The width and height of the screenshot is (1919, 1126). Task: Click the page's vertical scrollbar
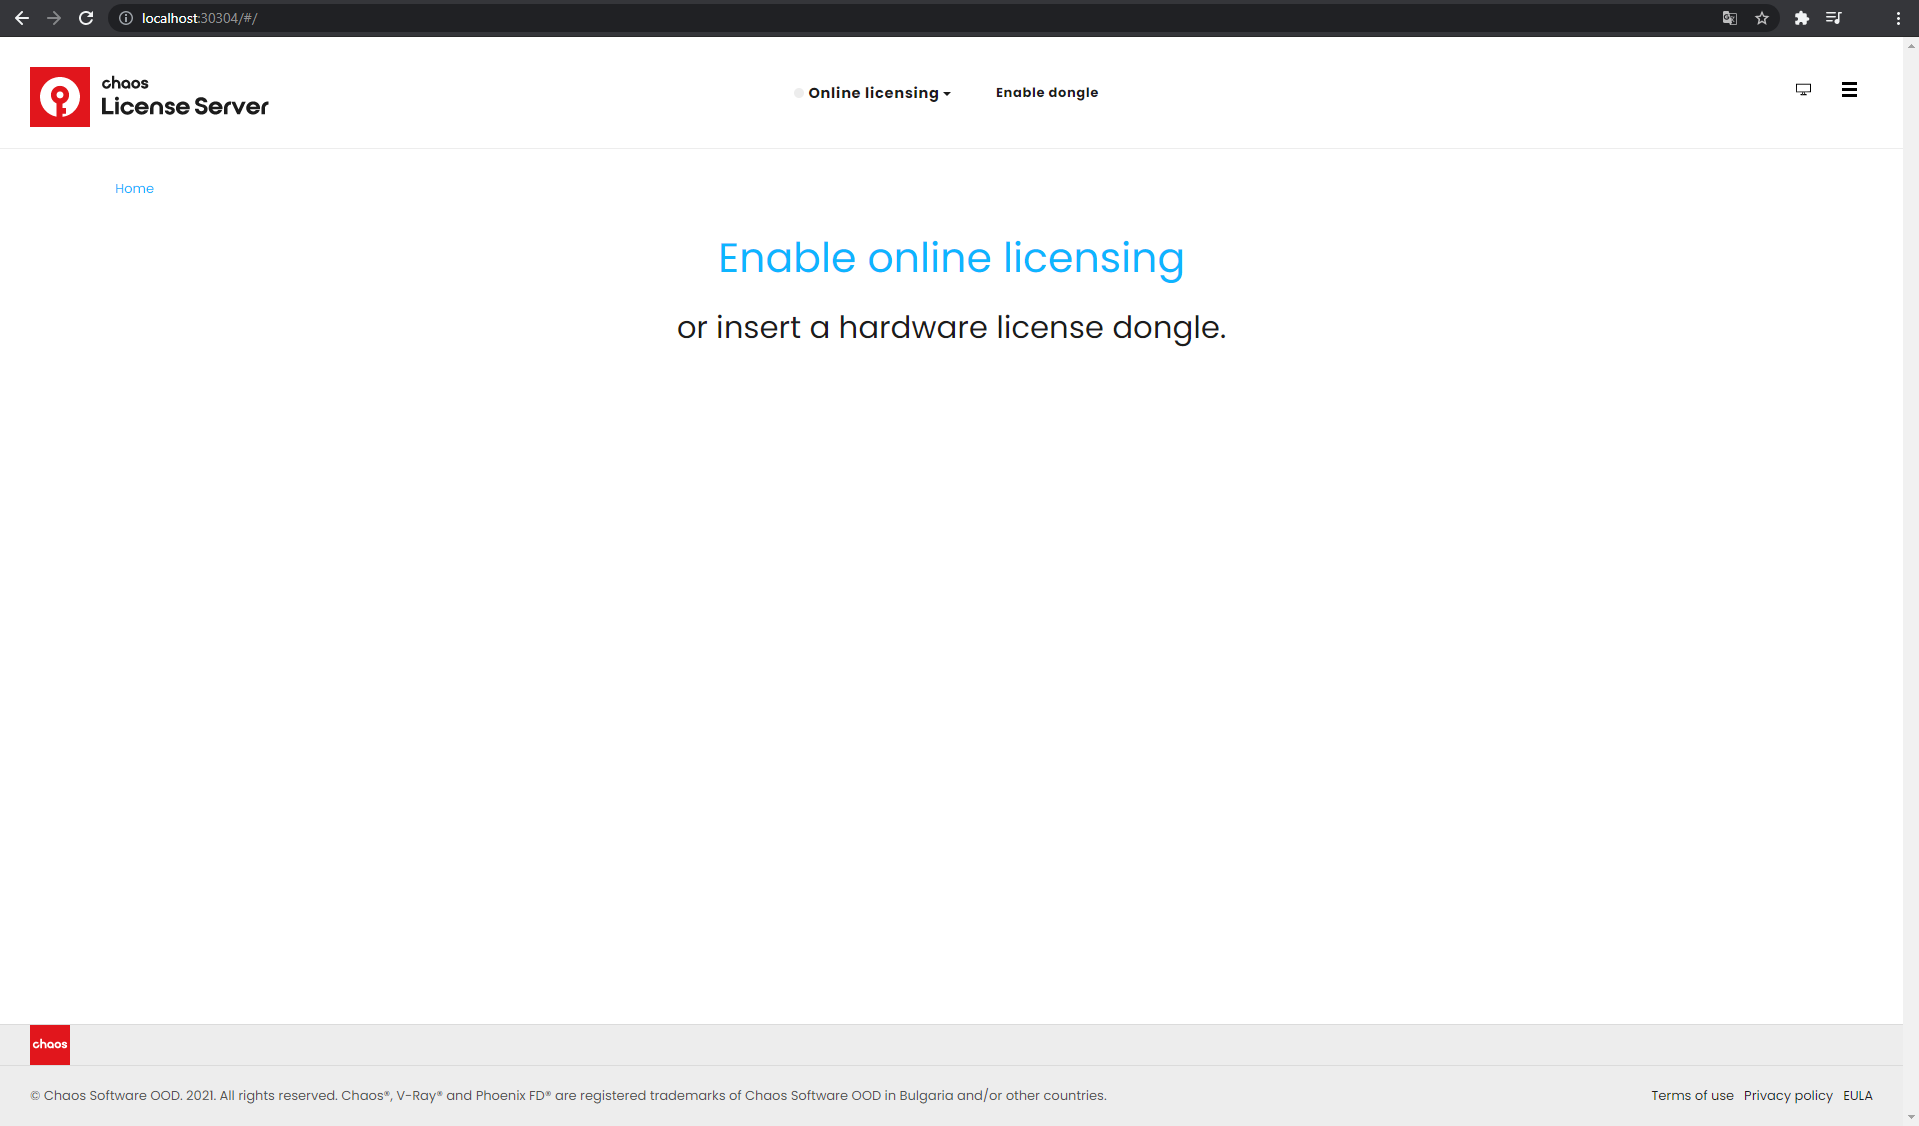click(x=1911, y=581)
